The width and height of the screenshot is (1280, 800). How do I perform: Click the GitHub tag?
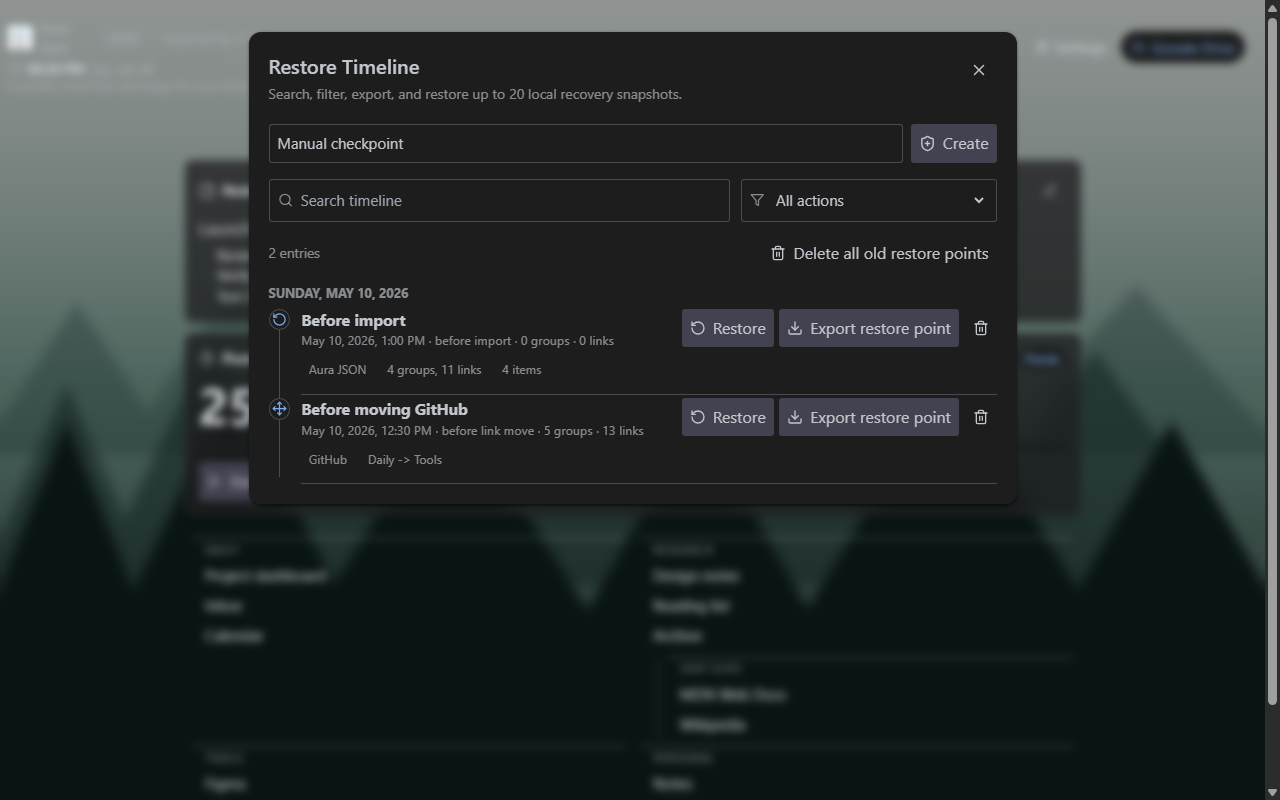pyautogui.click(x=327, y=460)
